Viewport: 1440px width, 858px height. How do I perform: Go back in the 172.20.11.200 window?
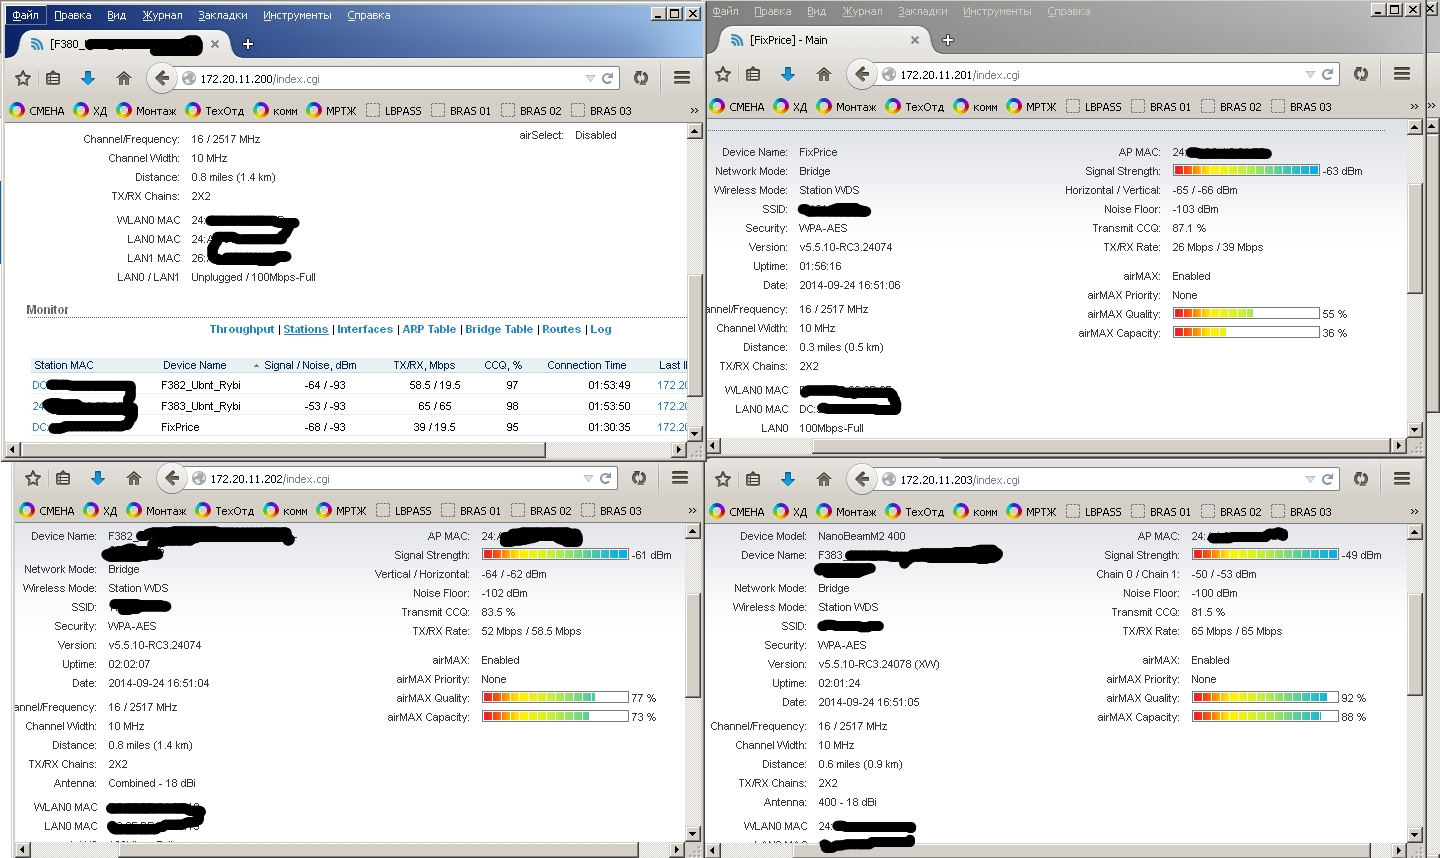pos(162,78)
